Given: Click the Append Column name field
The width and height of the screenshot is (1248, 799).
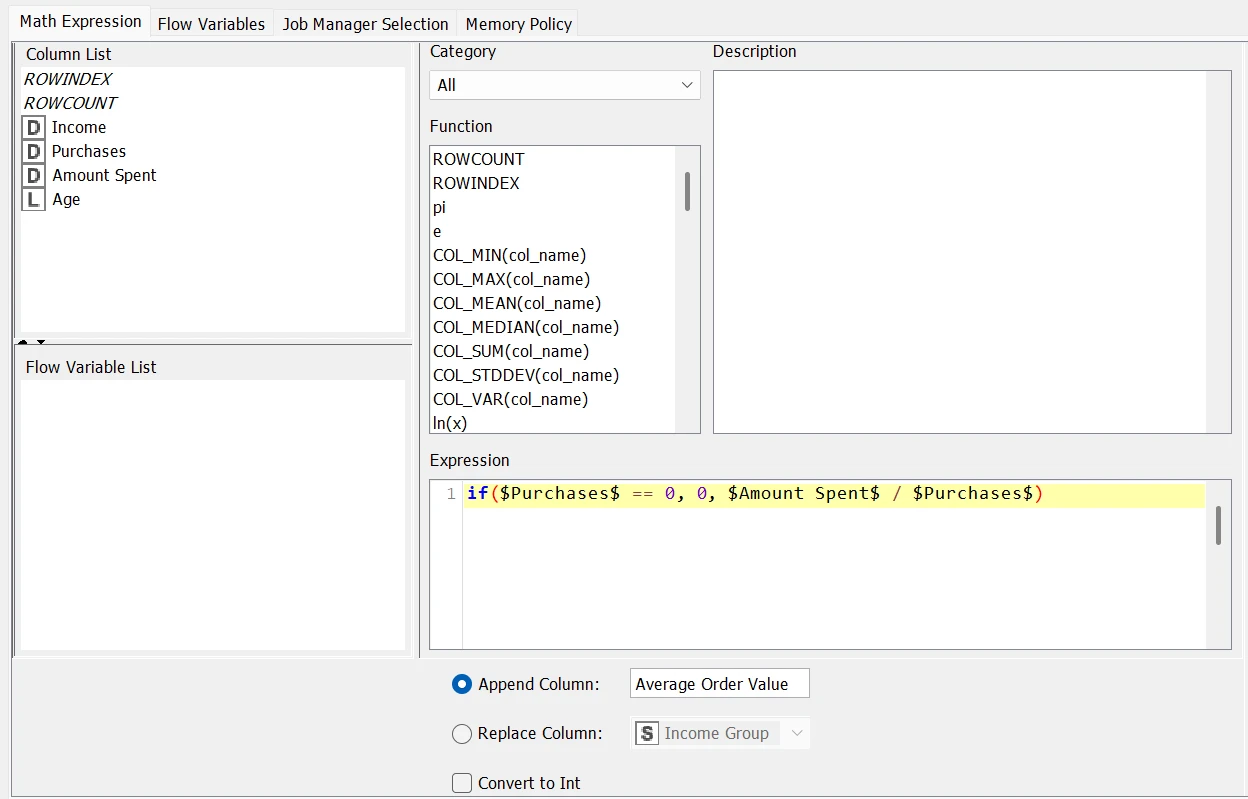Looking at the screenshot, I should pos(720,684).
